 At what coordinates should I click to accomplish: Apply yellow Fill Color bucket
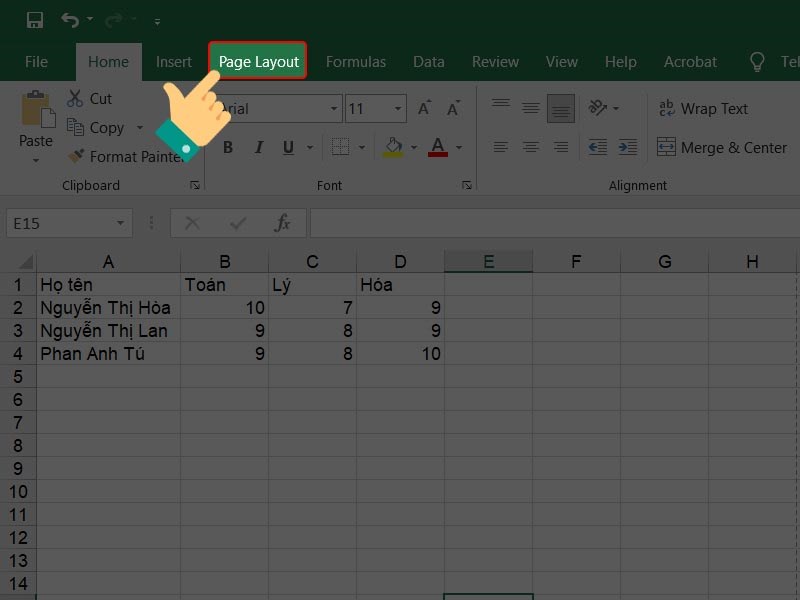[393, 147]
